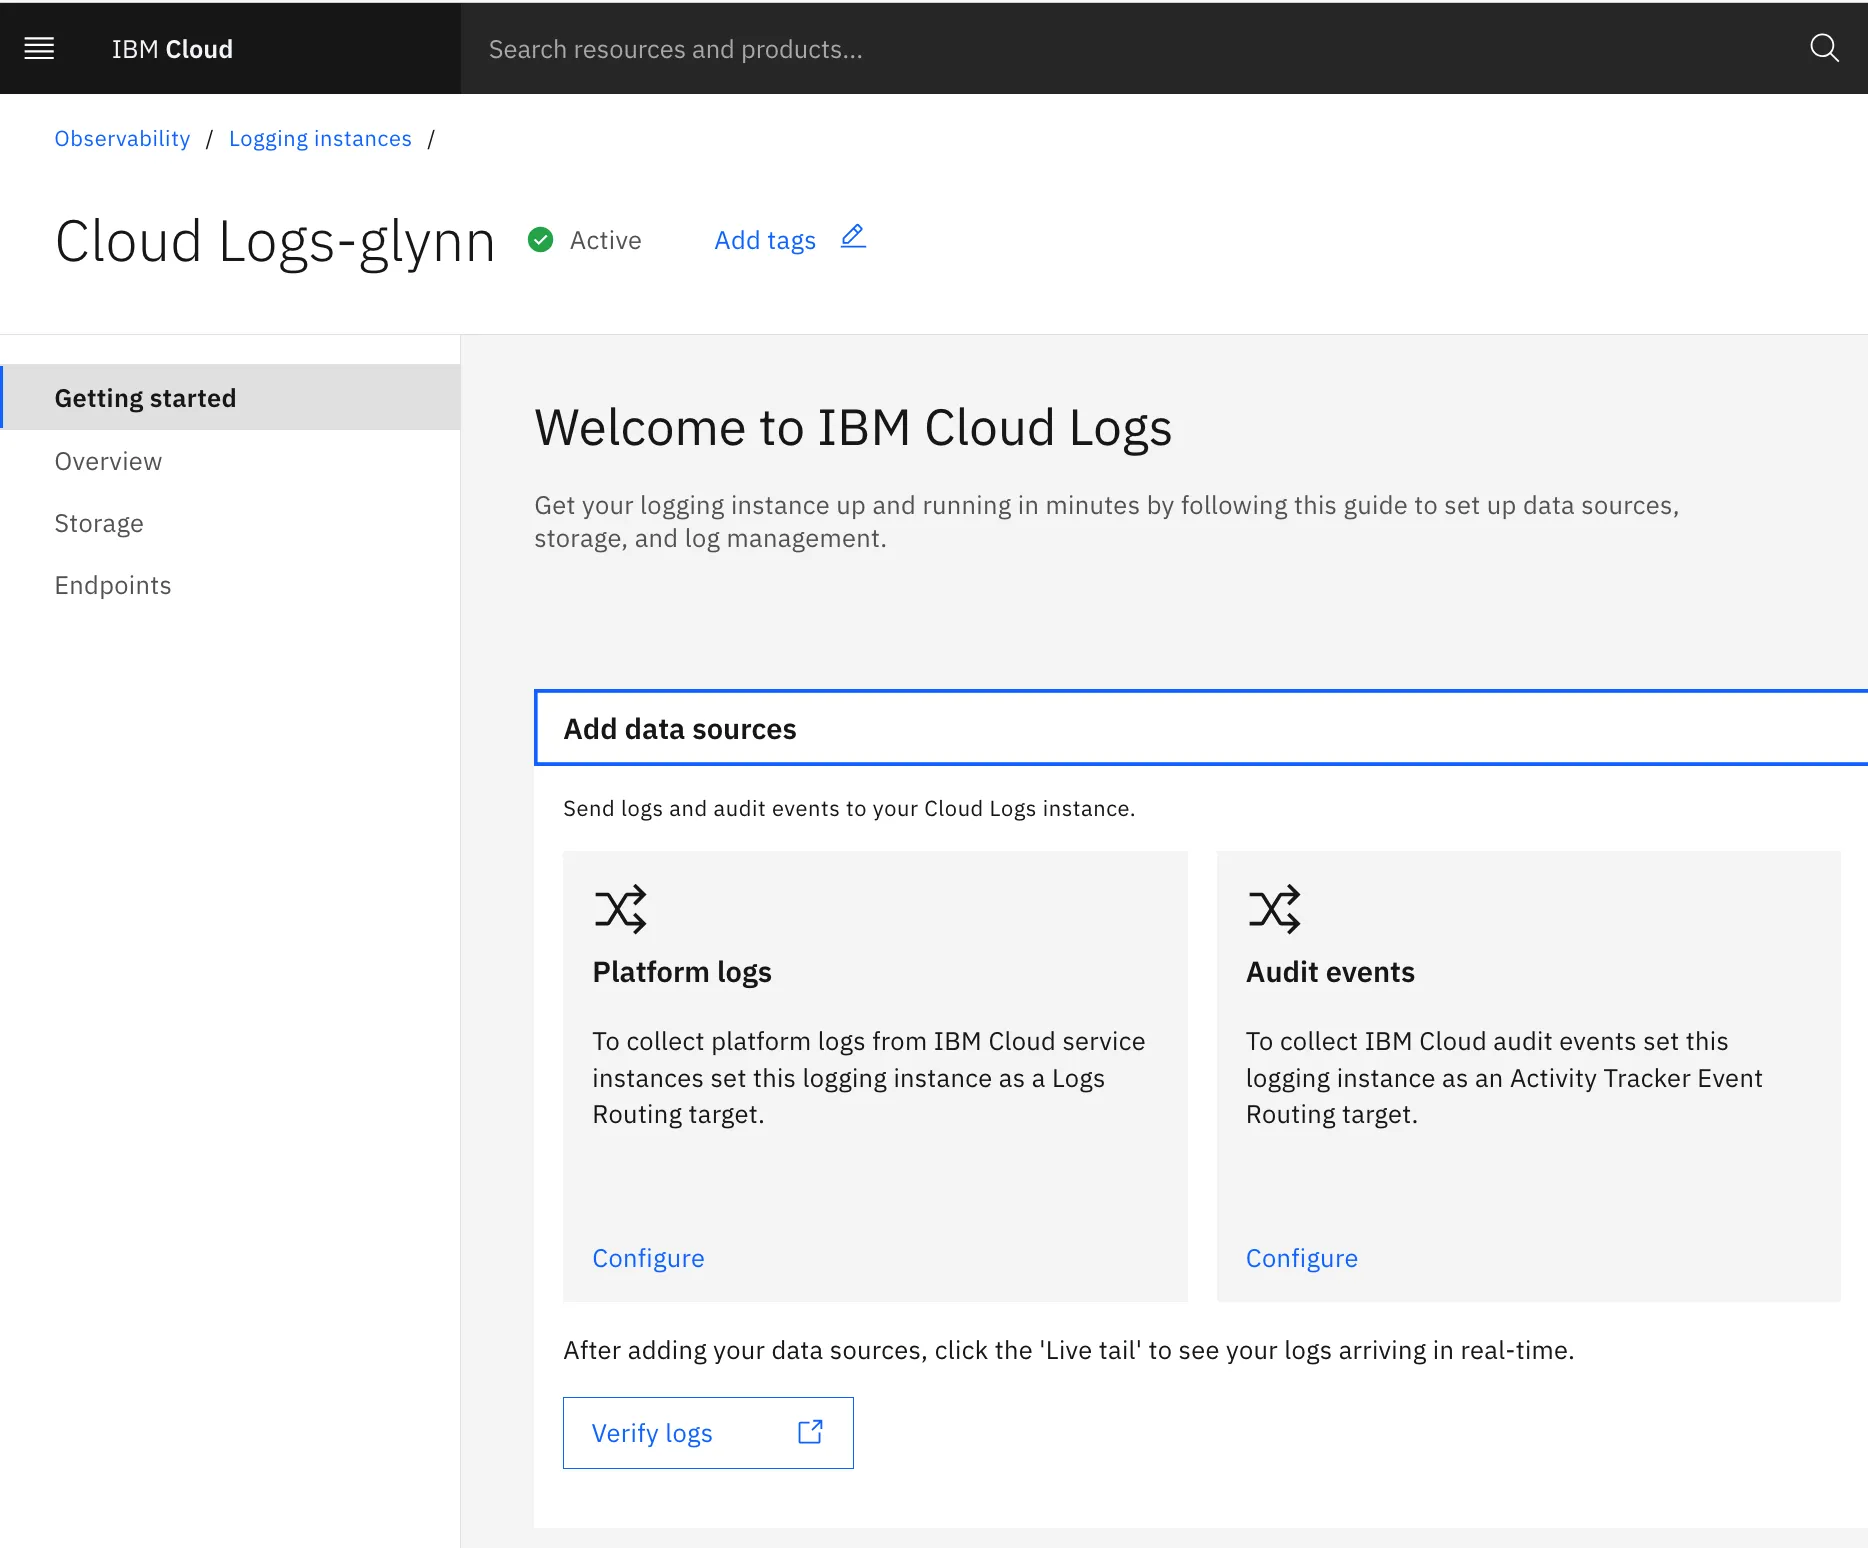
Task: Click Configure under Platform logs
Action: pyautogui.click(x=648, y=1258)
